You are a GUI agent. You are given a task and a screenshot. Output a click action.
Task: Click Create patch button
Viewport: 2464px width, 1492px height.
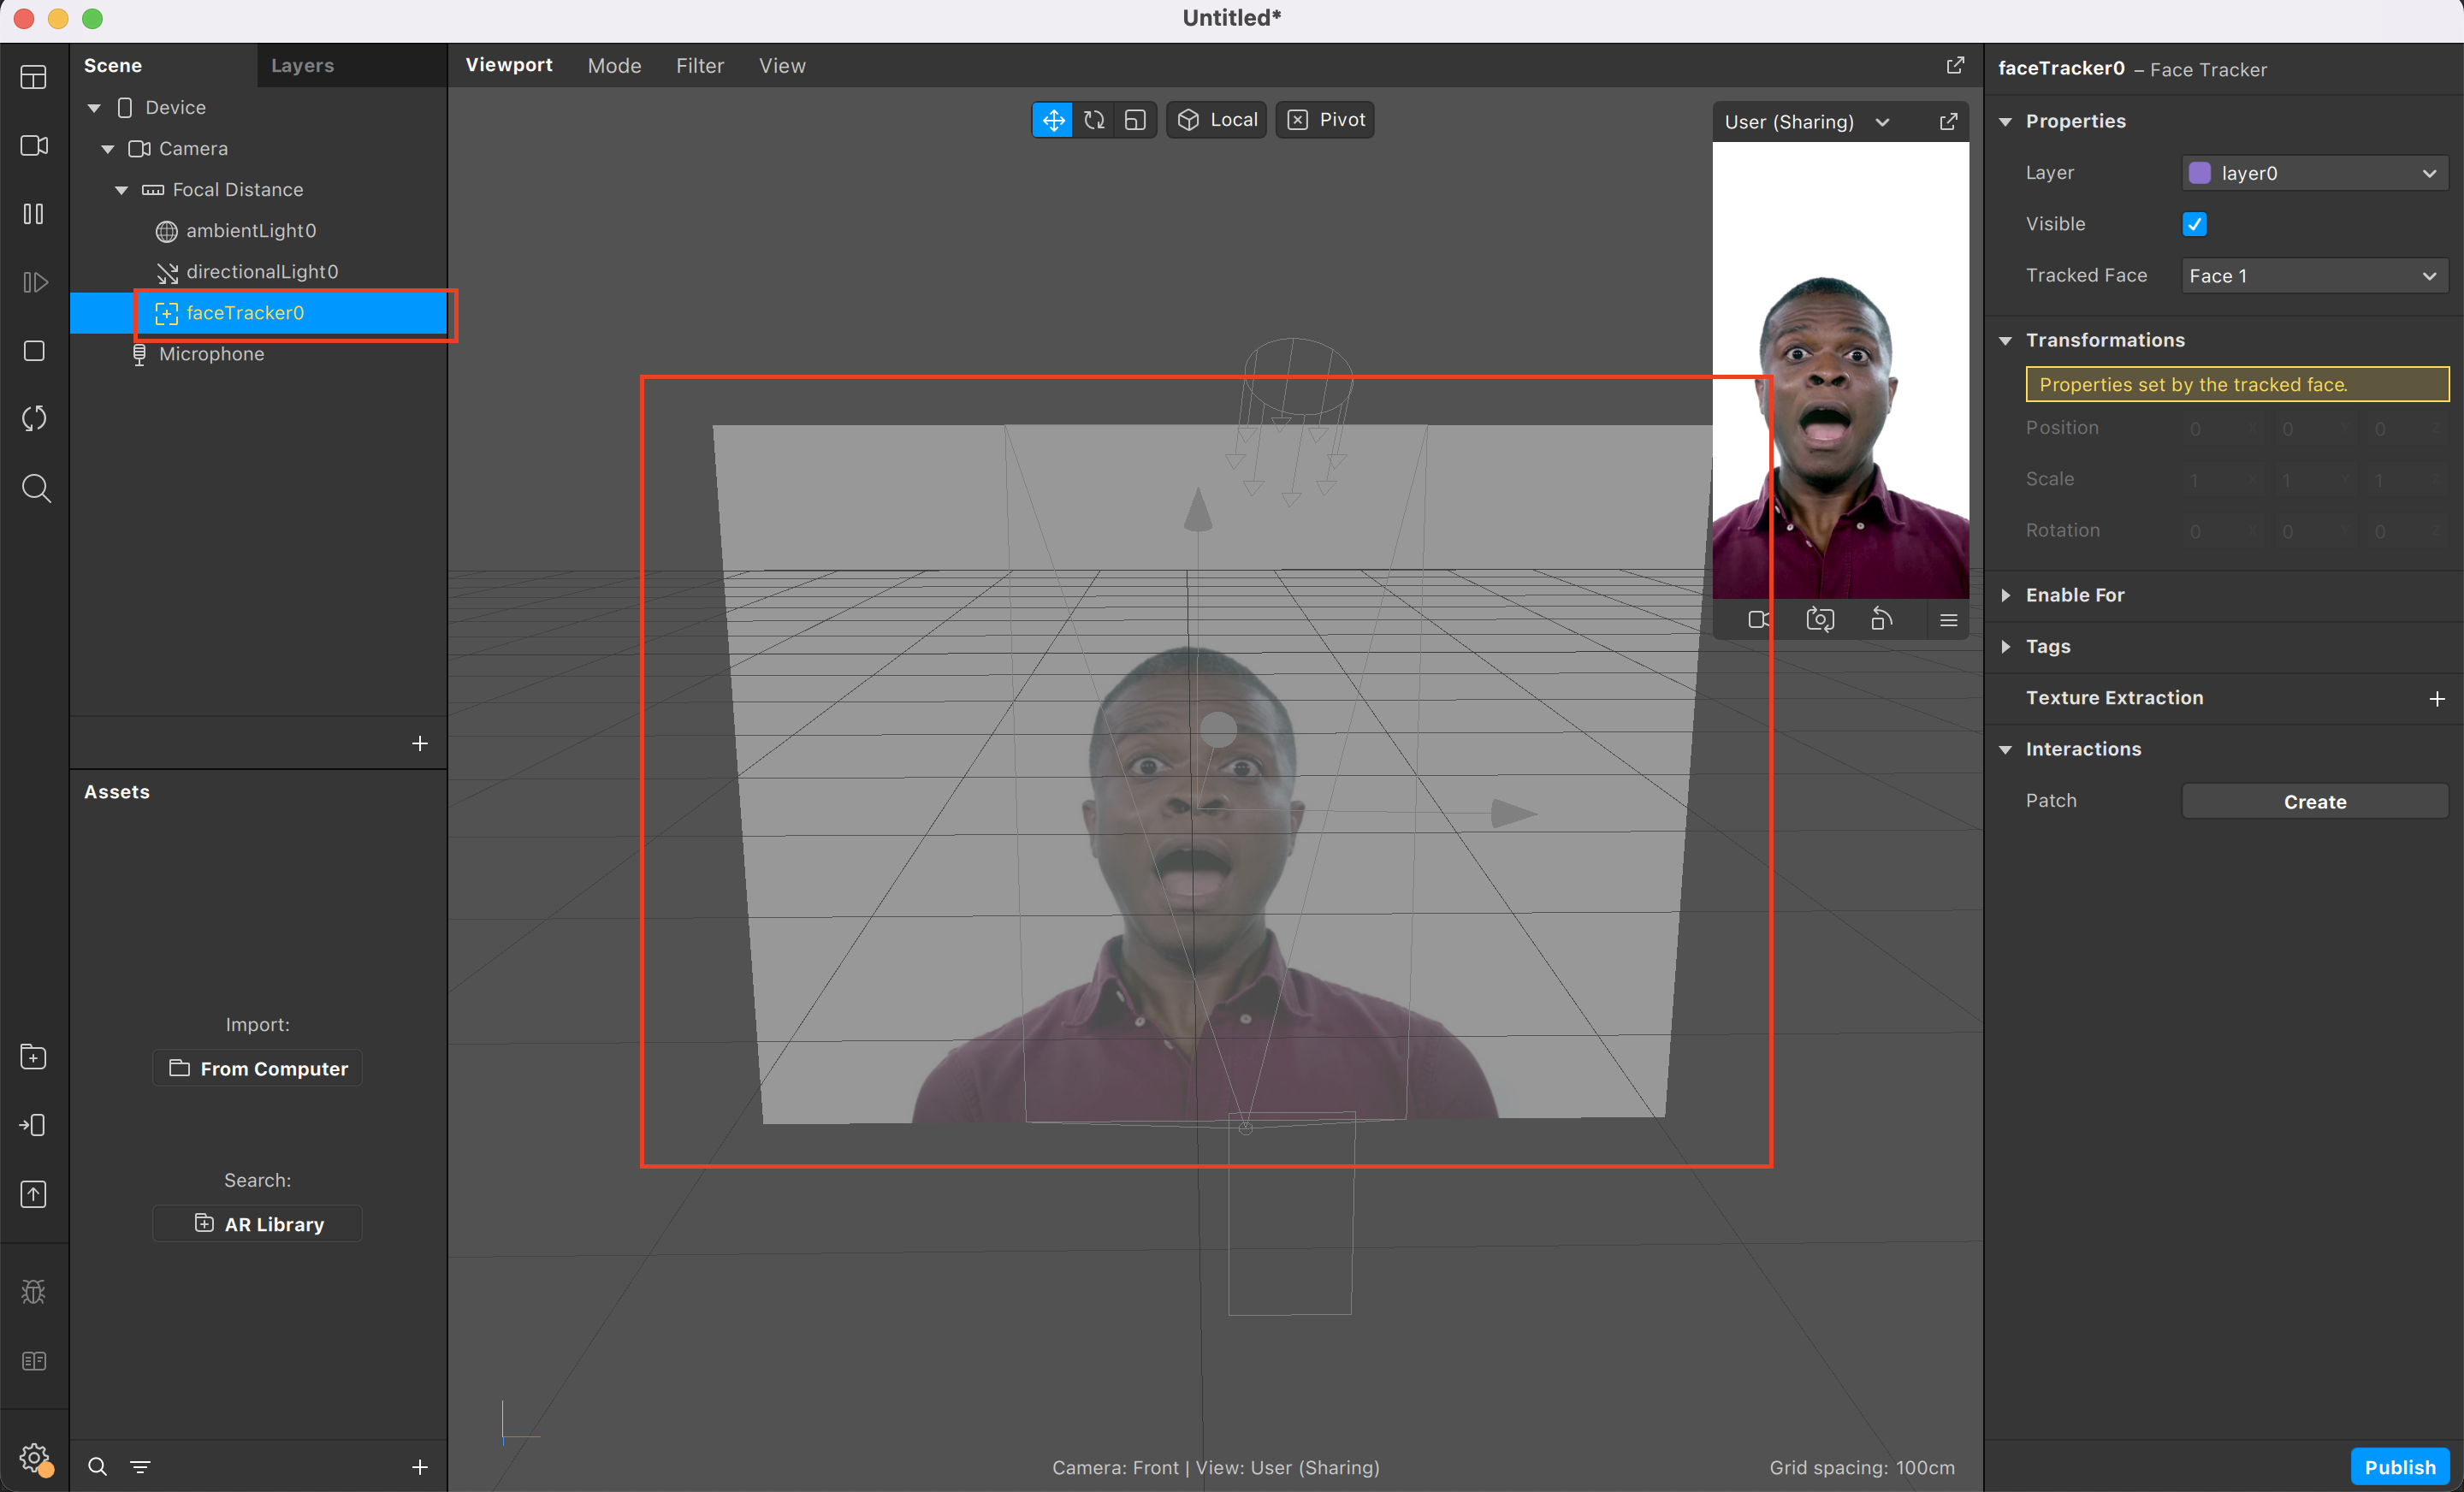click(x=2314, y=802)
